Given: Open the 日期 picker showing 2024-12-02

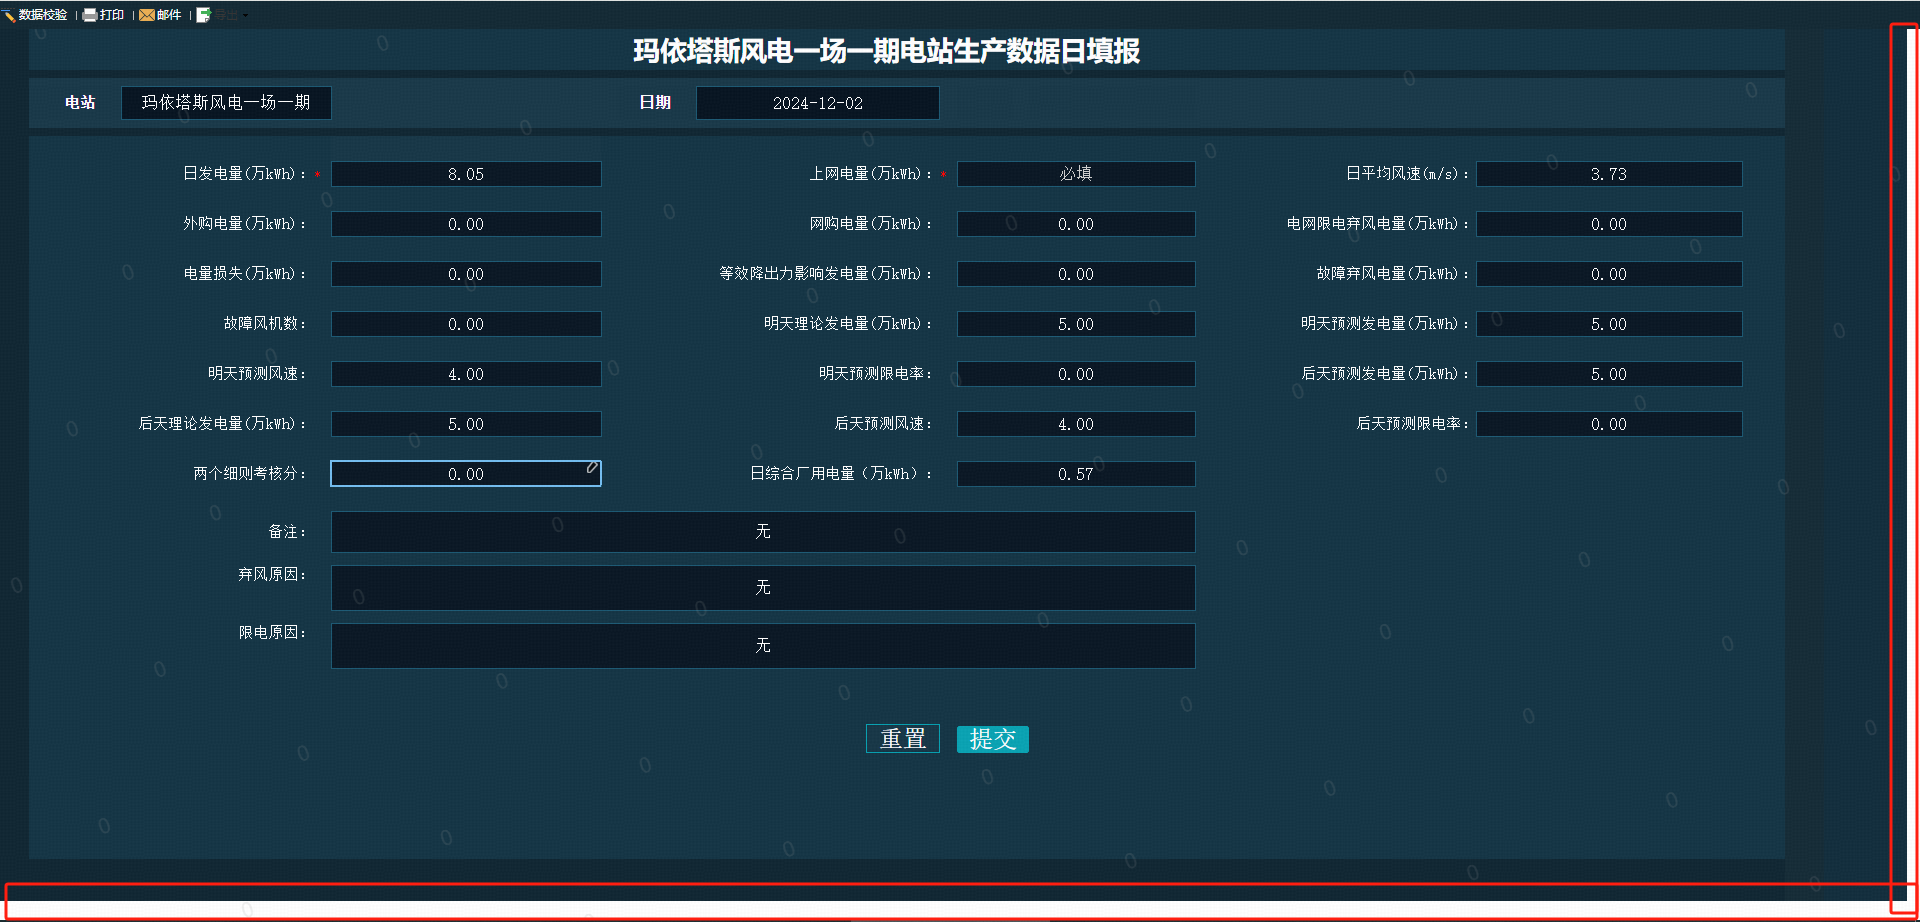Looking at the screenshot, I should (x=817, y=103).
